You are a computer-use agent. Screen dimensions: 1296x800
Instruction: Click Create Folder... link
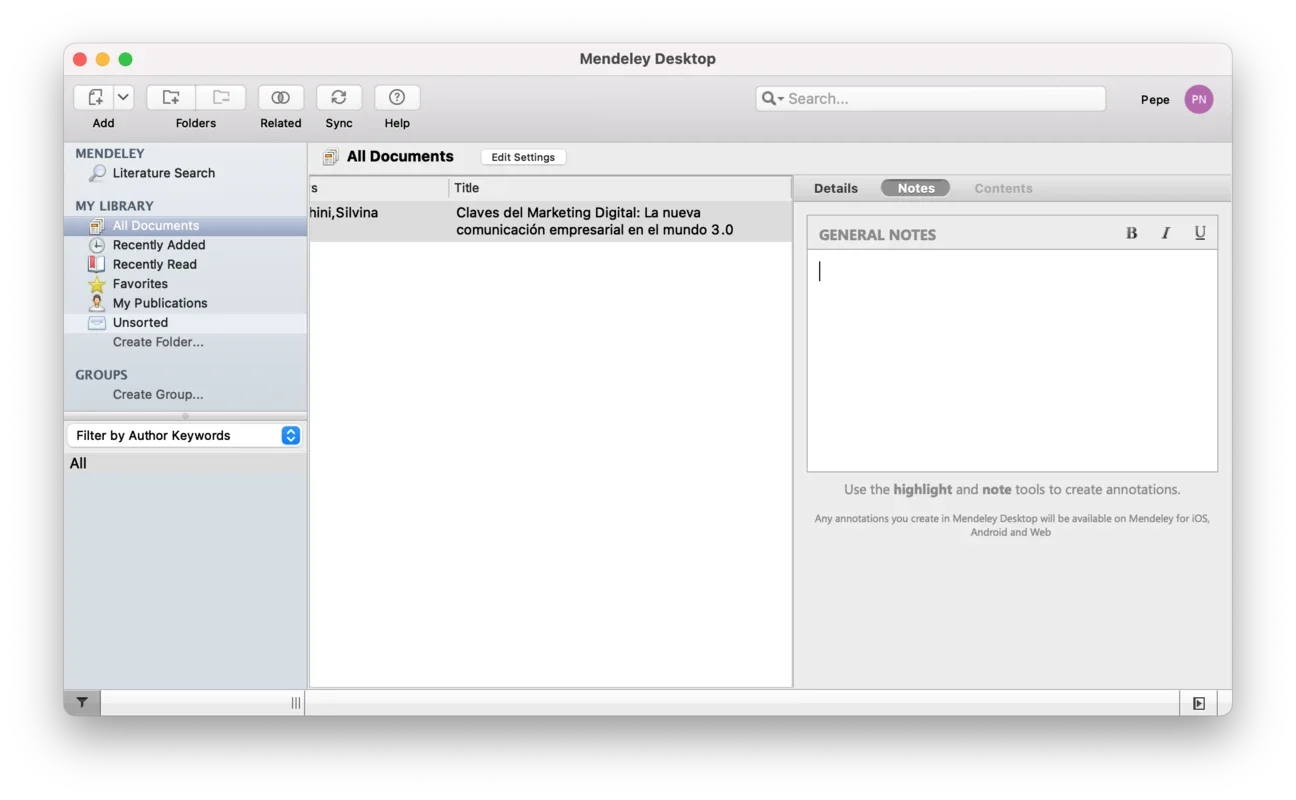coord(158,342)
